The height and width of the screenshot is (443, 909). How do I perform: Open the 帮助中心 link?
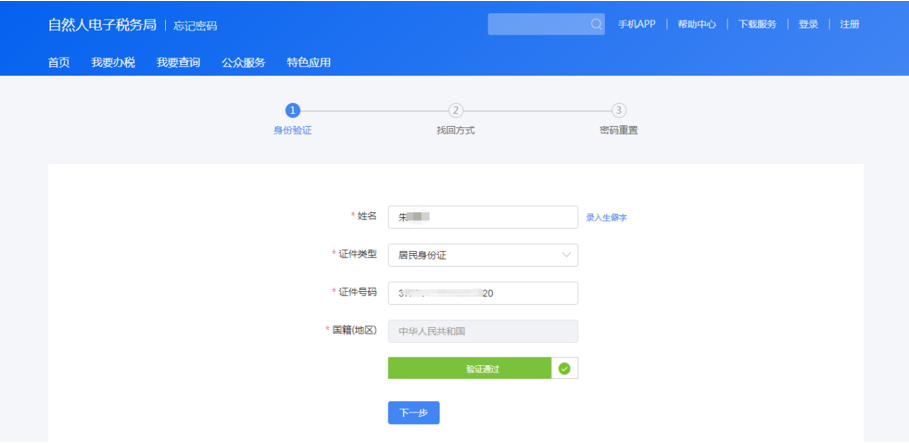click(x=697, y=24)
